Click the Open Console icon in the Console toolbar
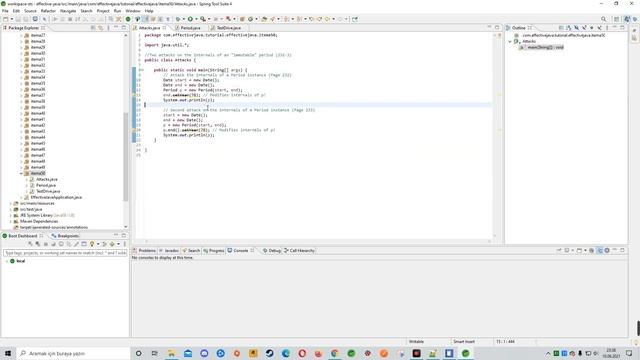This screenshot has height=360, width=640. (x=580, y=250)
